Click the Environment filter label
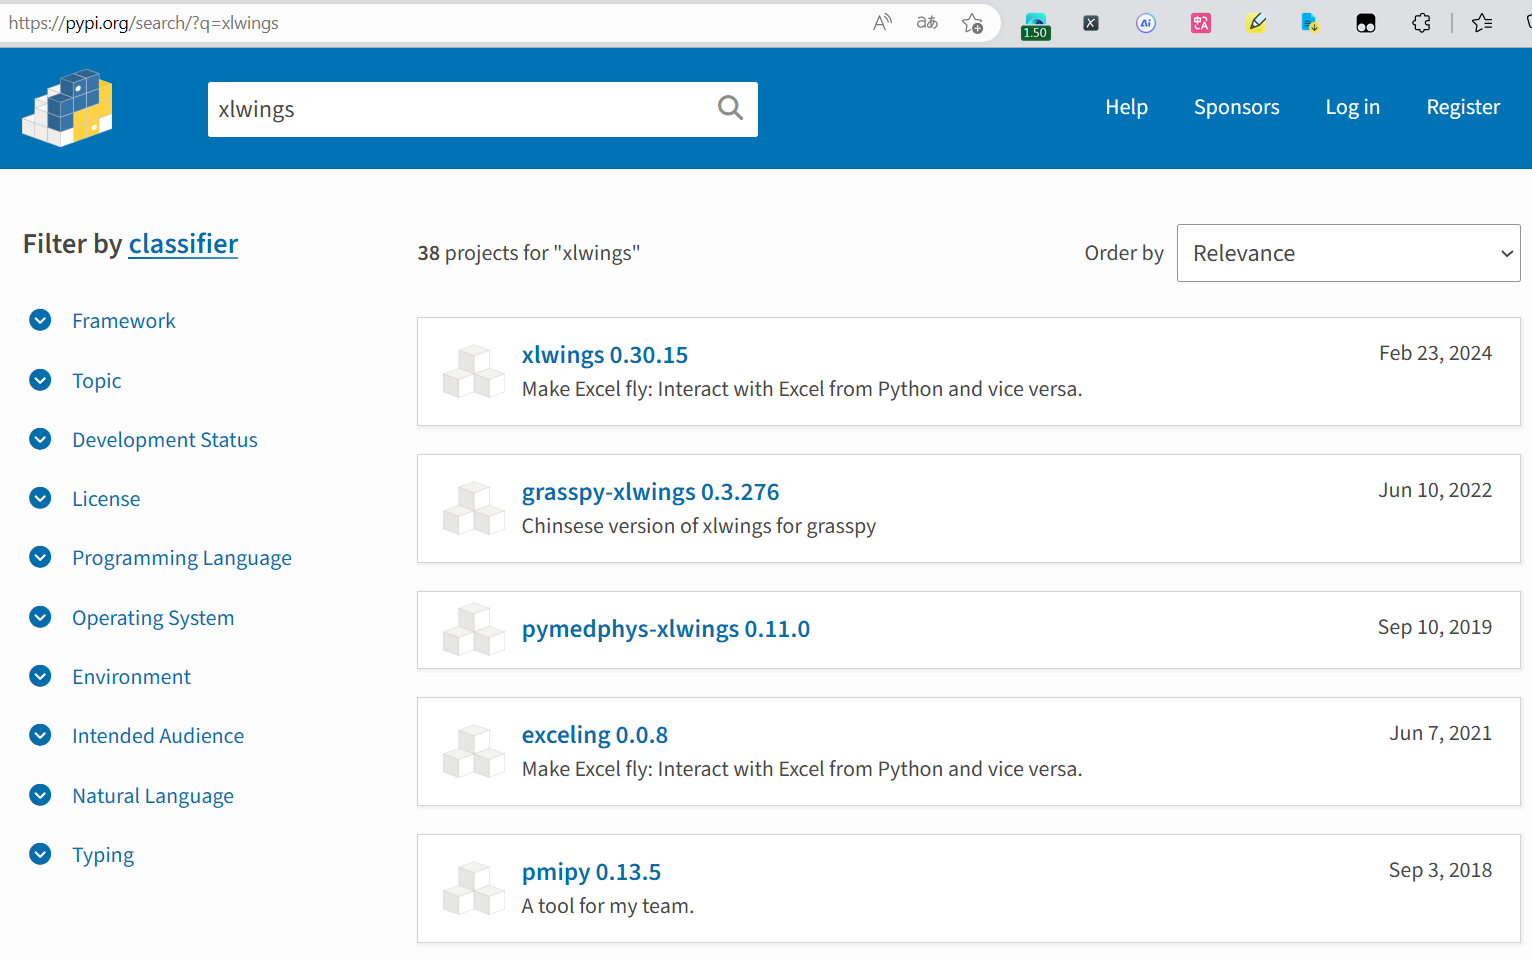This screenshot has width=1532, height=960. click(131, 677)
